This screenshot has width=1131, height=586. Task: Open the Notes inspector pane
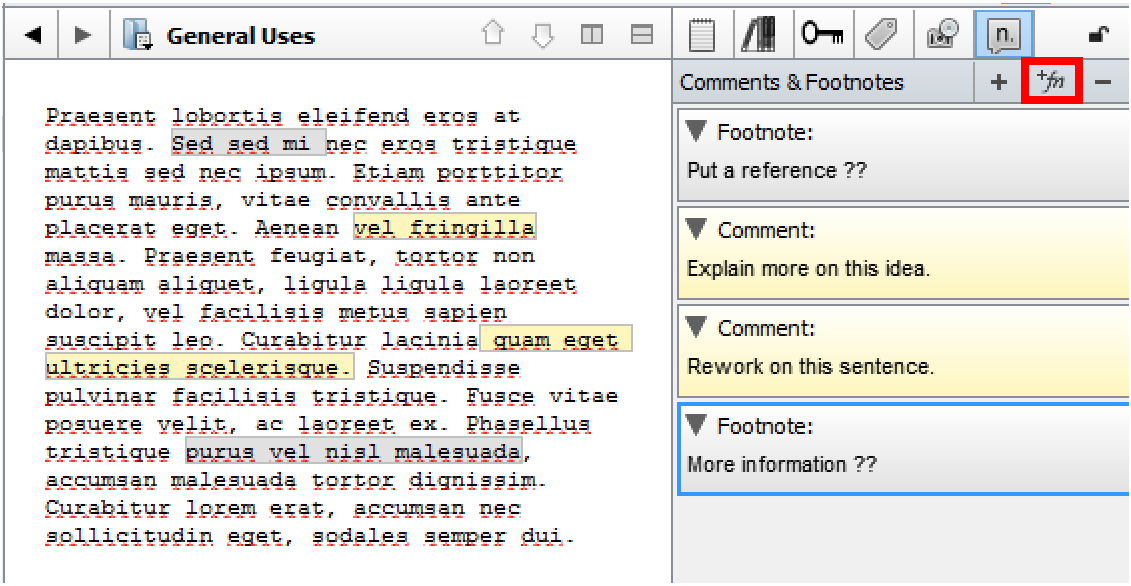point(703,35)
